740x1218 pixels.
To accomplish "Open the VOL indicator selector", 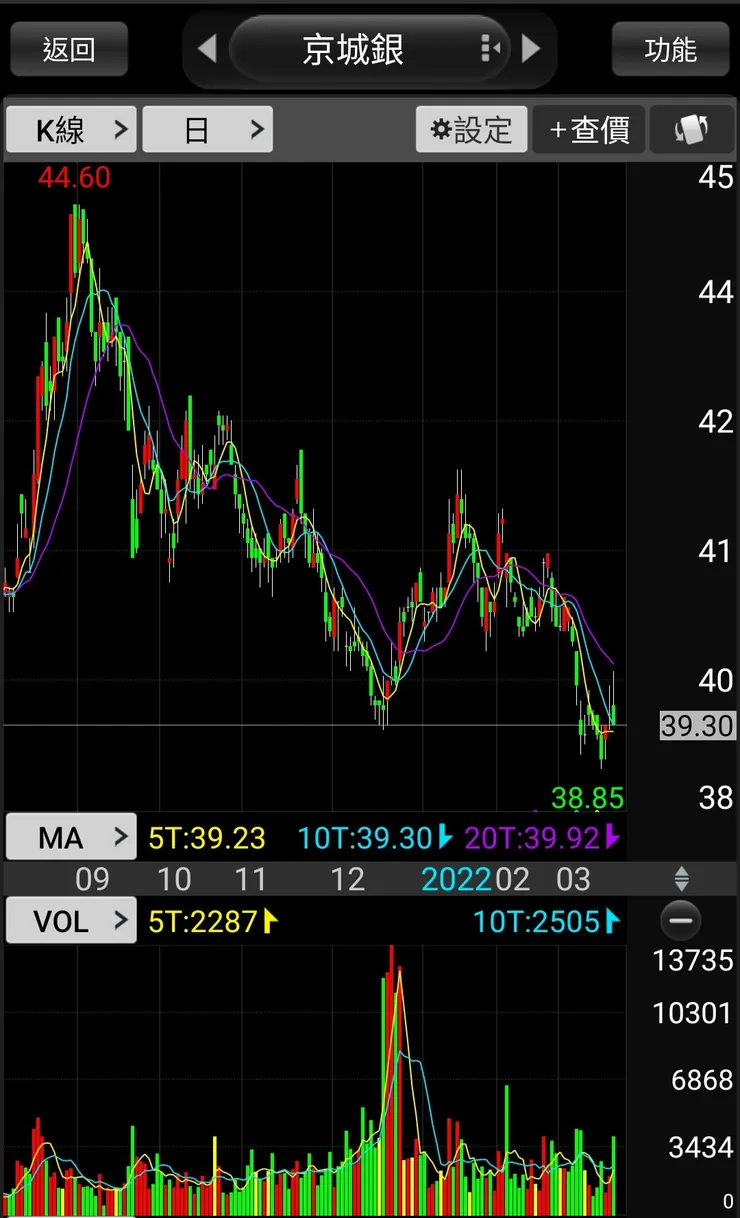I will coord(71,920).
